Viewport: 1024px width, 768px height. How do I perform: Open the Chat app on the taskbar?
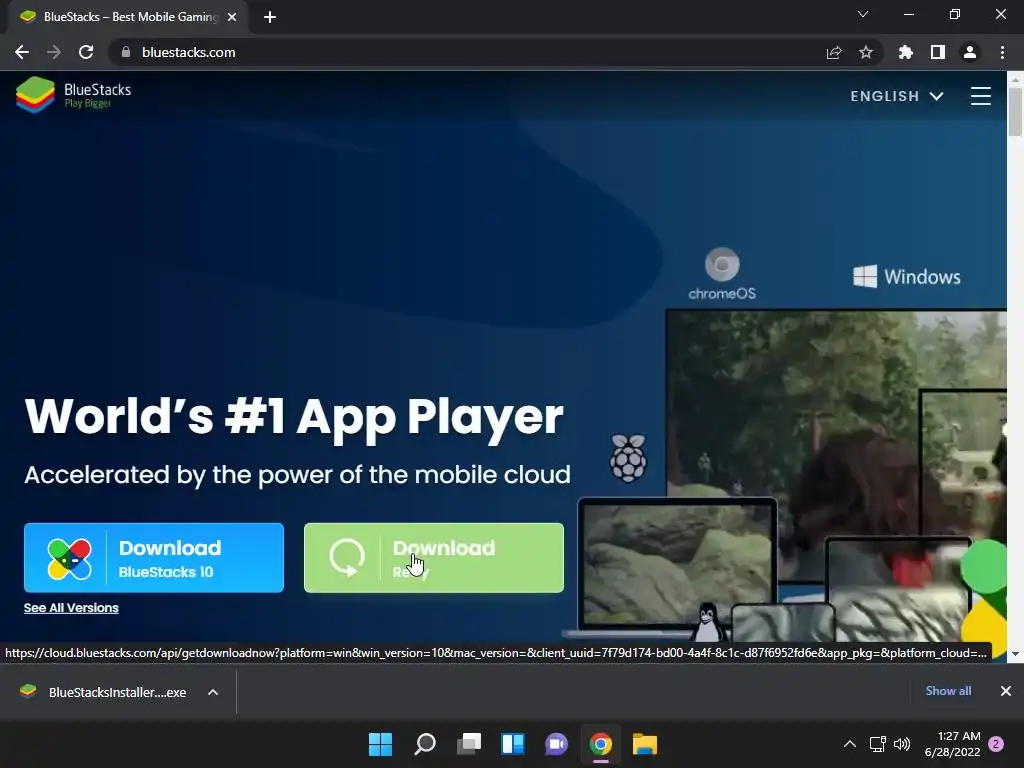tap(556, 744)
